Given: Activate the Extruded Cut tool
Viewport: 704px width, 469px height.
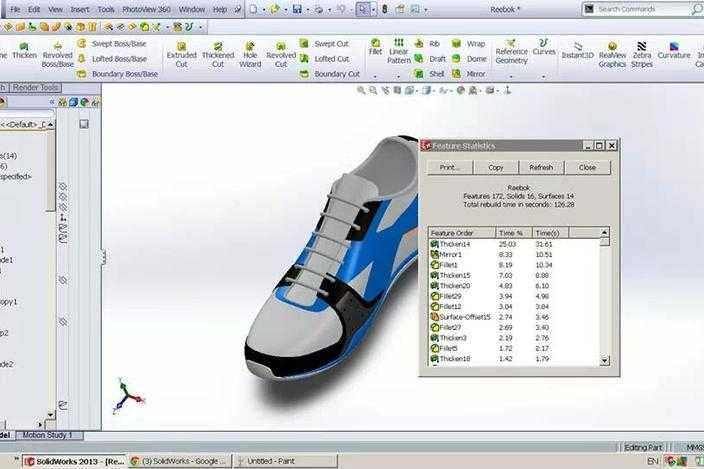Looking at the screenshot, I should coord(181,55).
